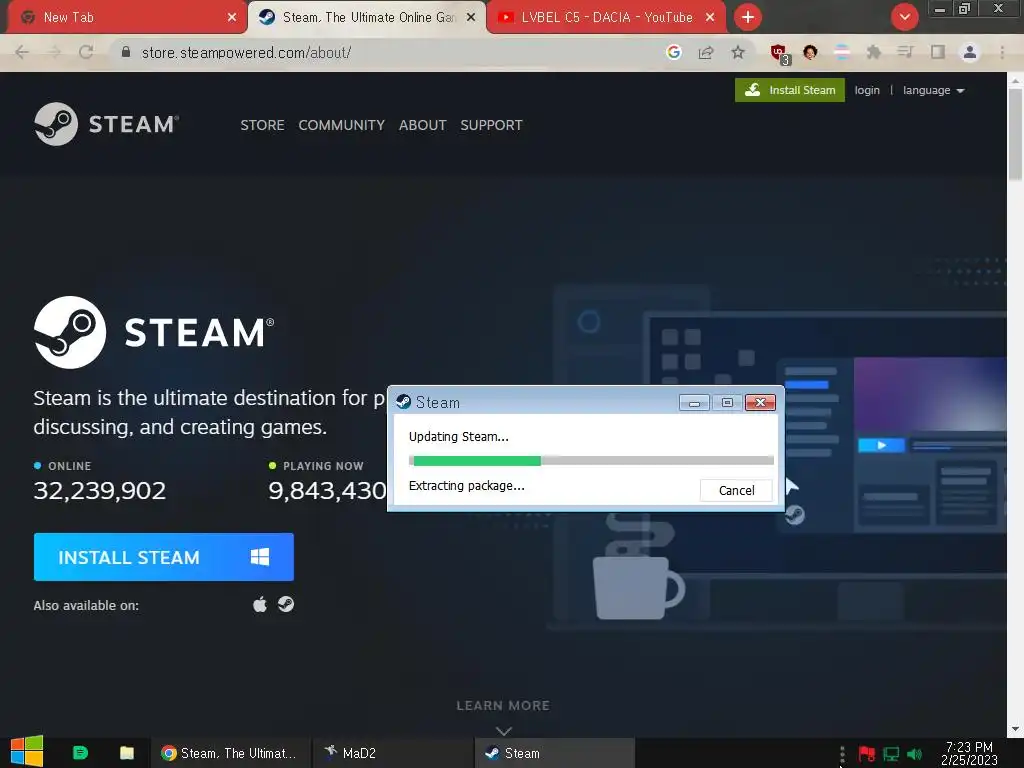The image size is (1024, 768).
Task: Click the page vertical scrollbar thumb
Action: pos(1015,134)
